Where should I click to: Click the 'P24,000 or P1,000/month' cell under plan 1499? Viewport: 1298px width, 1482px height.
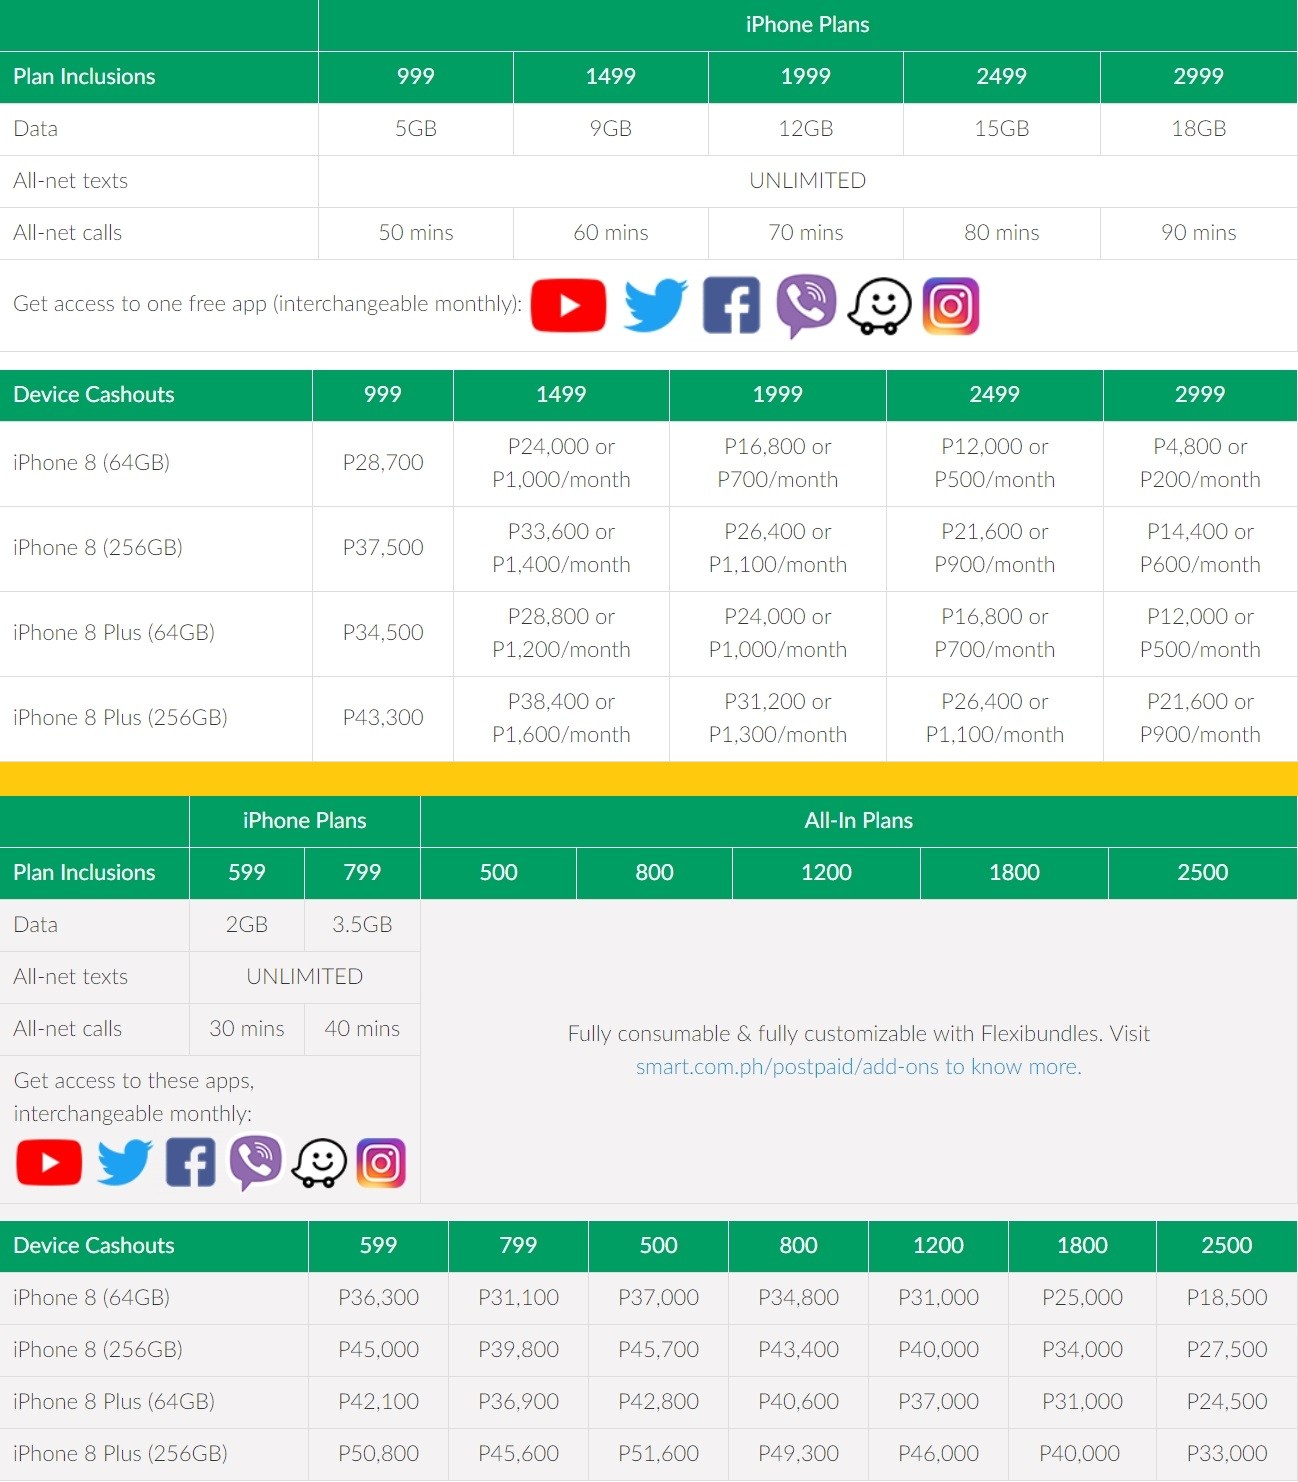coord(561,463)
